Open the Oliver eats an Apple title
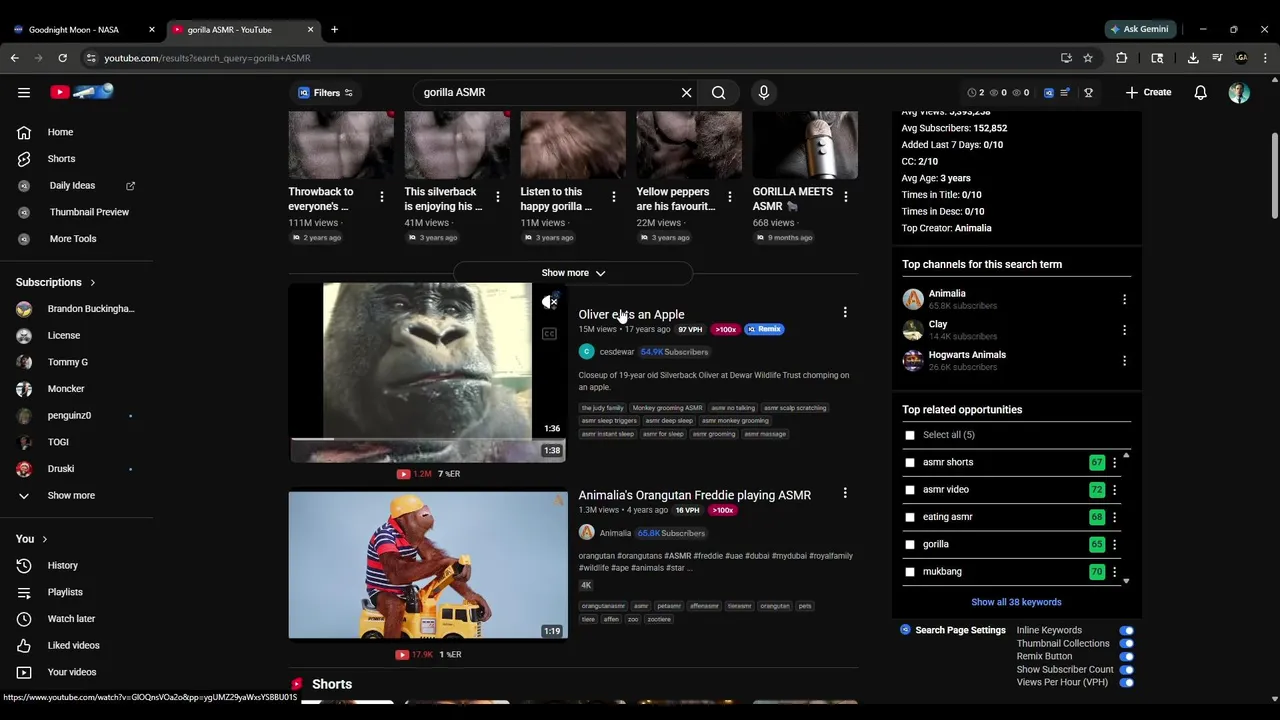 click(x=631, y=314)
